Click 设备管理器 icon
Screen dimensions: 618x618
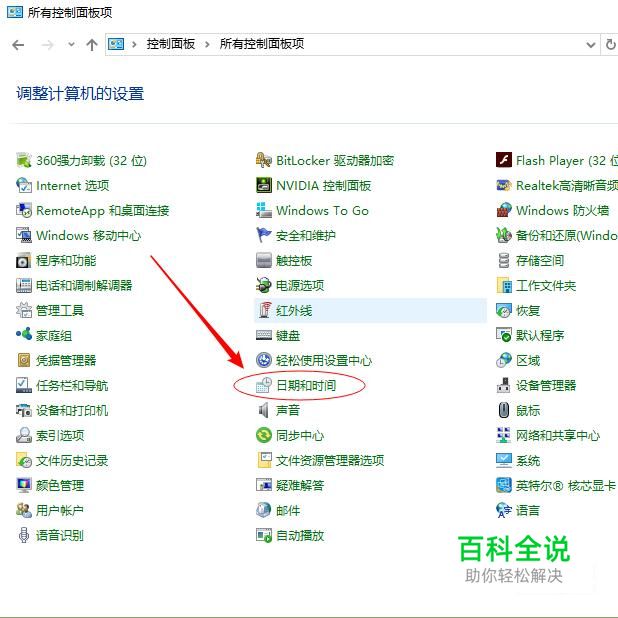504,385
